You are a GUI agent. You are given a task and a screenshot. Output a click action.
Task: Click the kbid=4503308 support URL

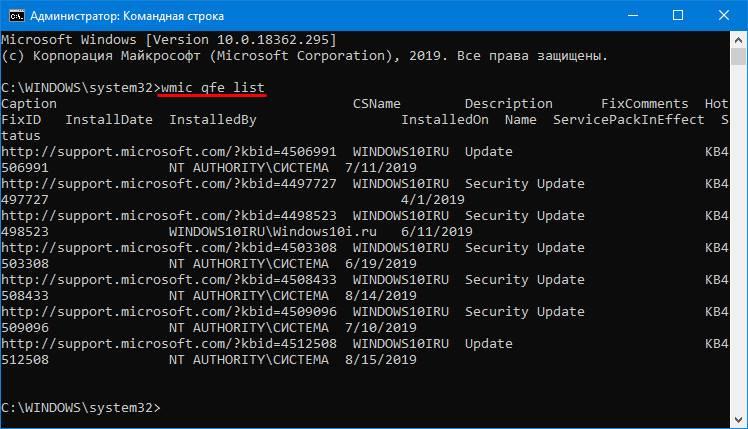click(169, 248)
